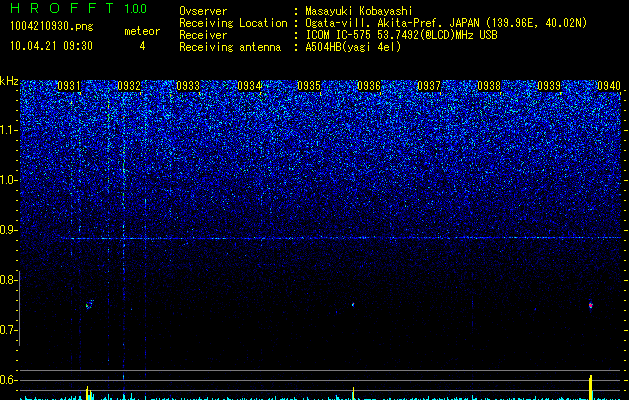Click the 1.0 kHz axis label
This screenshot has height=400, width=629.
(9, 180)
